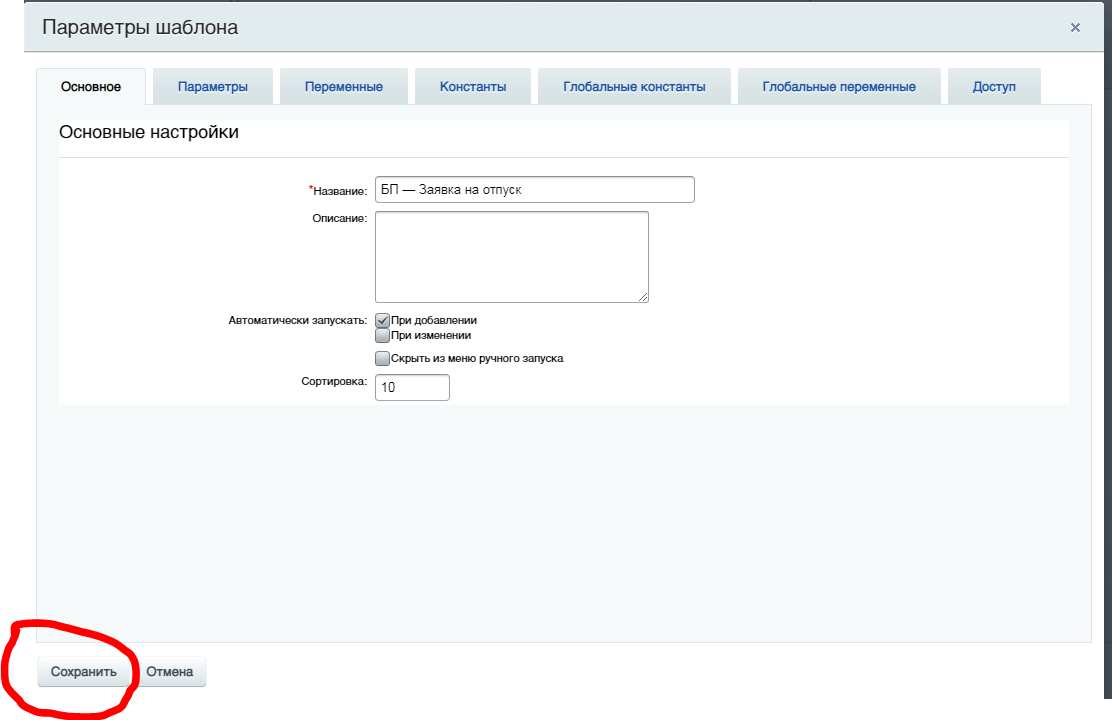Click the Описание label
Viewport: 1112px width, 720px height.
[340, 218]
